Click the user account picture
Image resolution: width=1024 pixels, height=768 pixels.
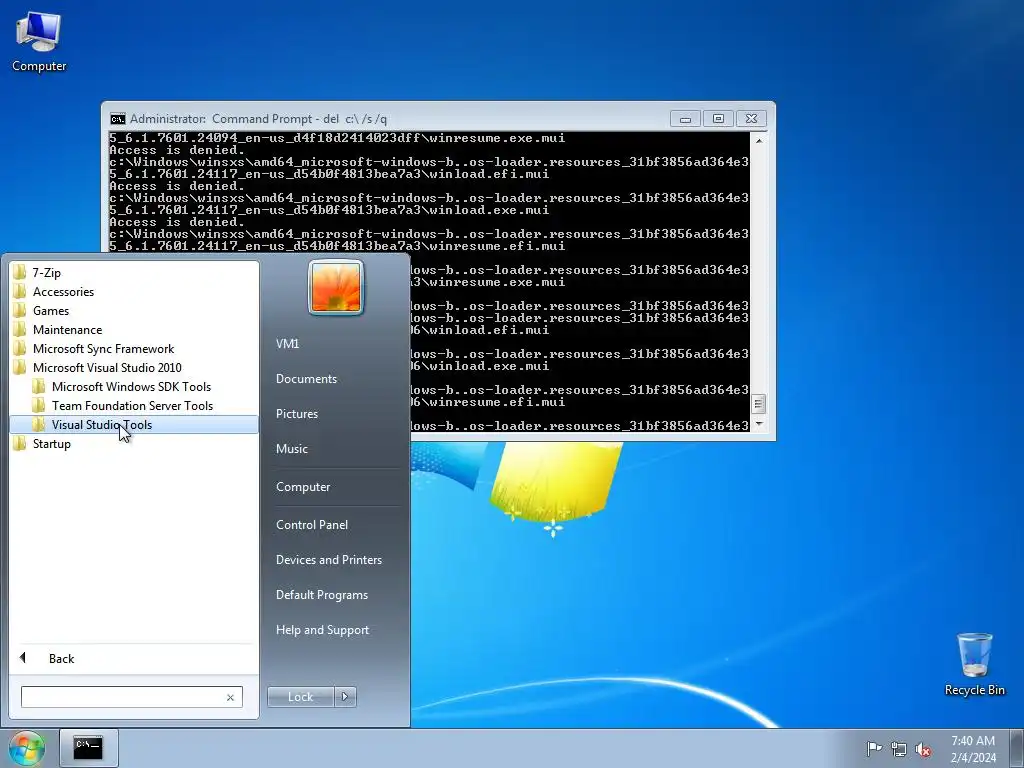(x=336, y=287)
